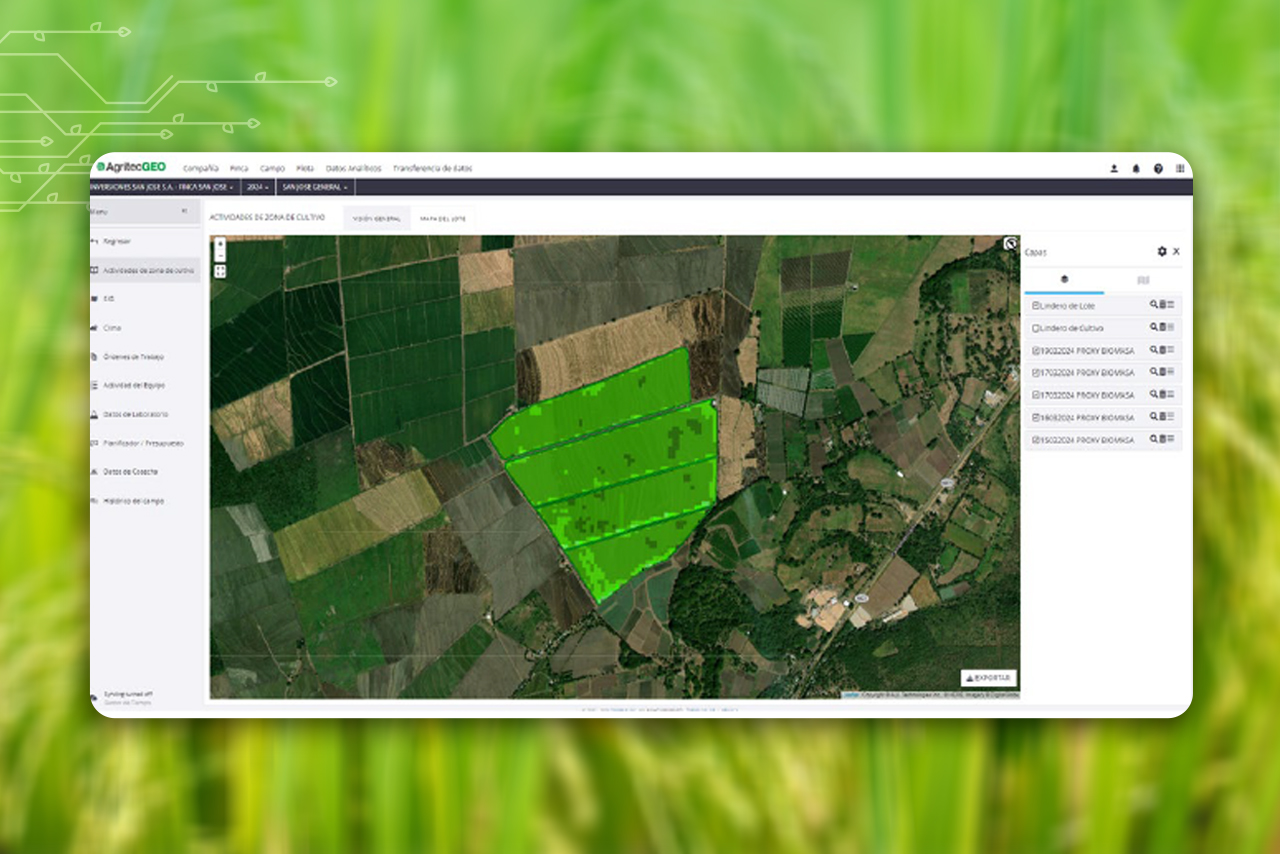Enable the Lindero de Cultivo checkbox
This screenshot has height=854, width=1280.
click(x=1036, y=327)
